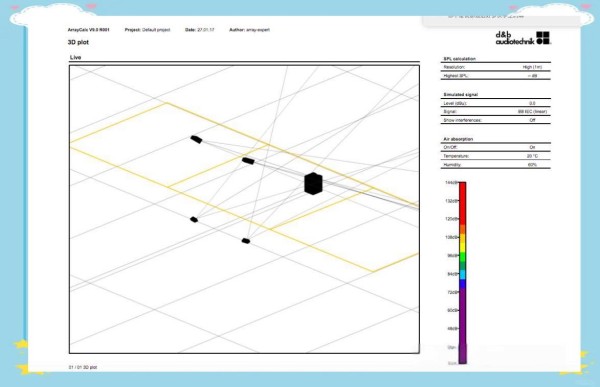Select the 3D plot page title

(78, 42)
